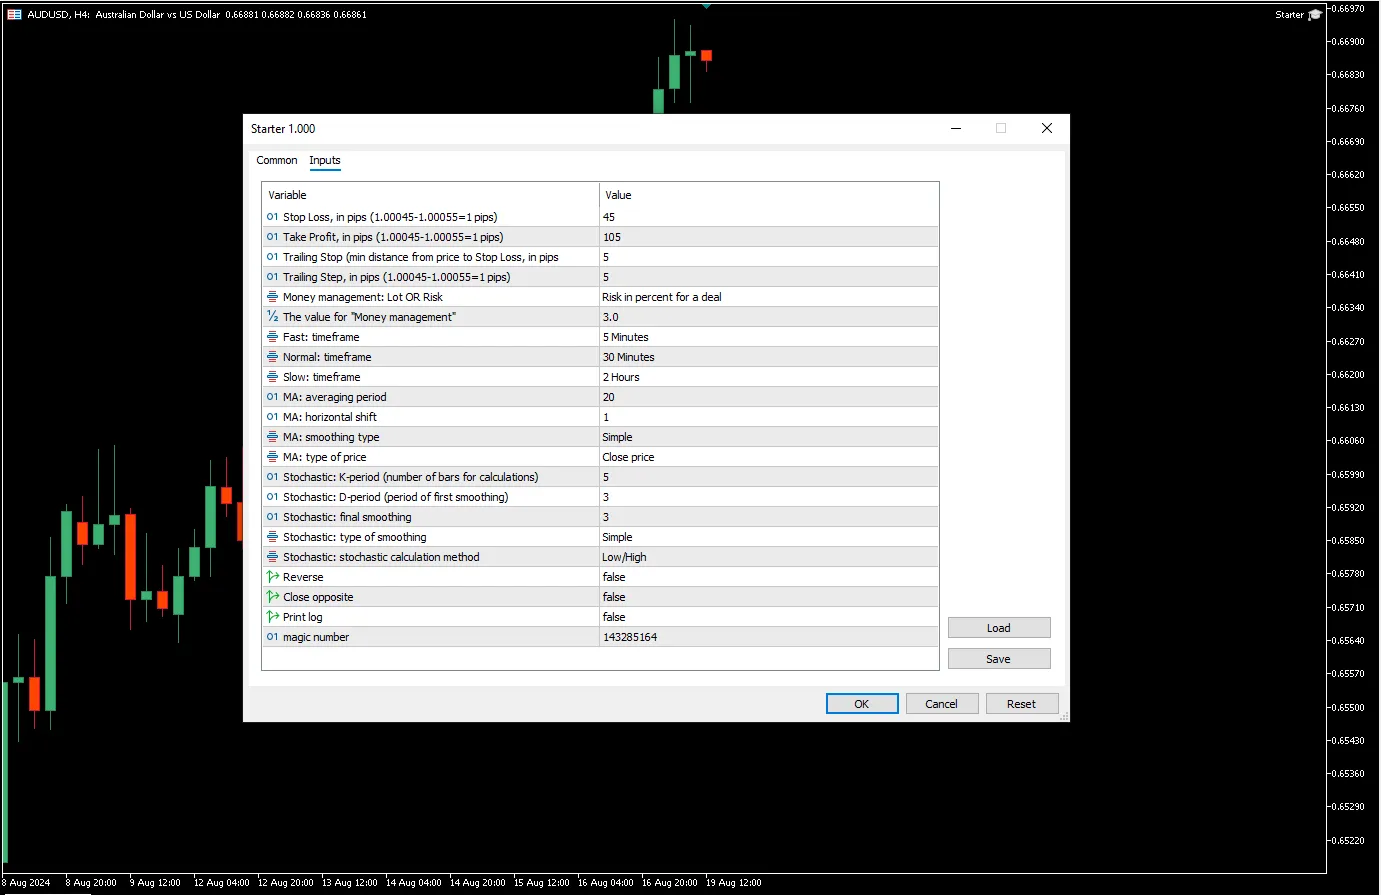1381x895 pixels.
Task: Click the fraction icon beside 'The value for' row
Action: pos(272,317)
